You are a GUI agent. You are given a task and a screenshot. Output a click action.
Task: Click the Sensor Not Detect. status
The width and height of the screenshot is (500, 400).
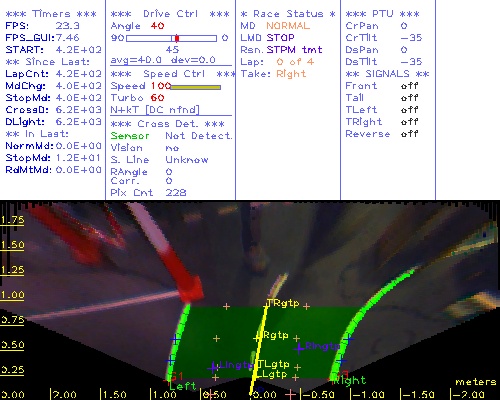171,136
